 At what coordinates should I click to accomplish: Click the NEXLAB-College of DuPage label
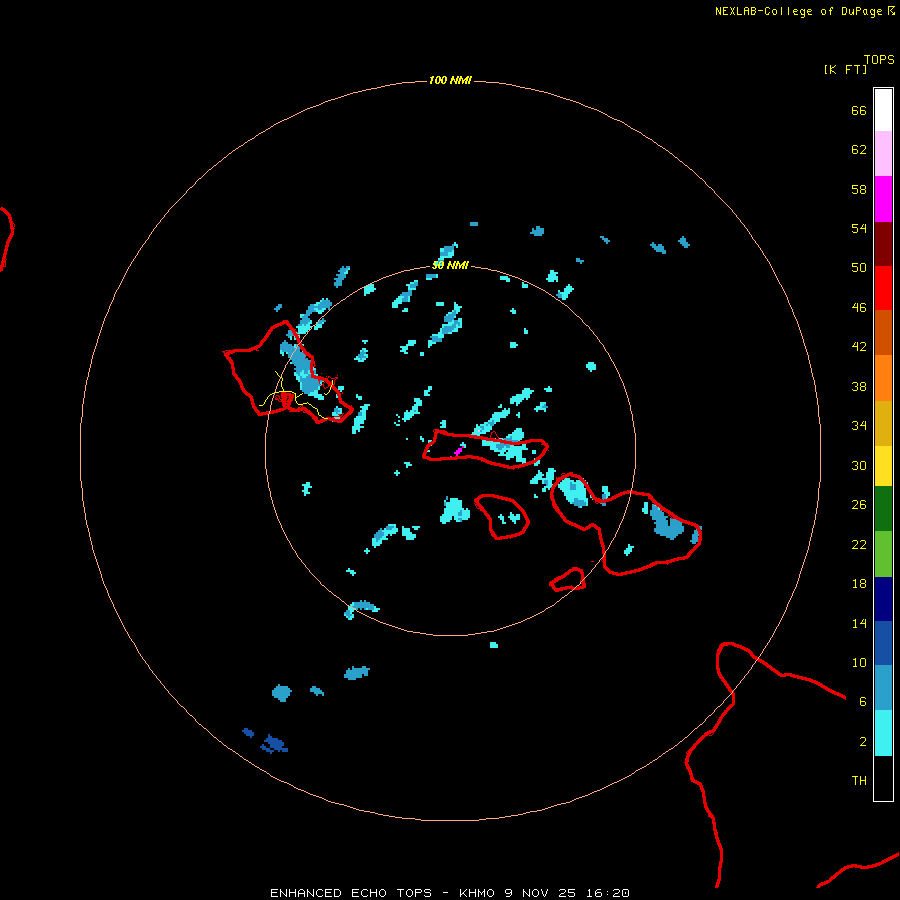[798, 11]
